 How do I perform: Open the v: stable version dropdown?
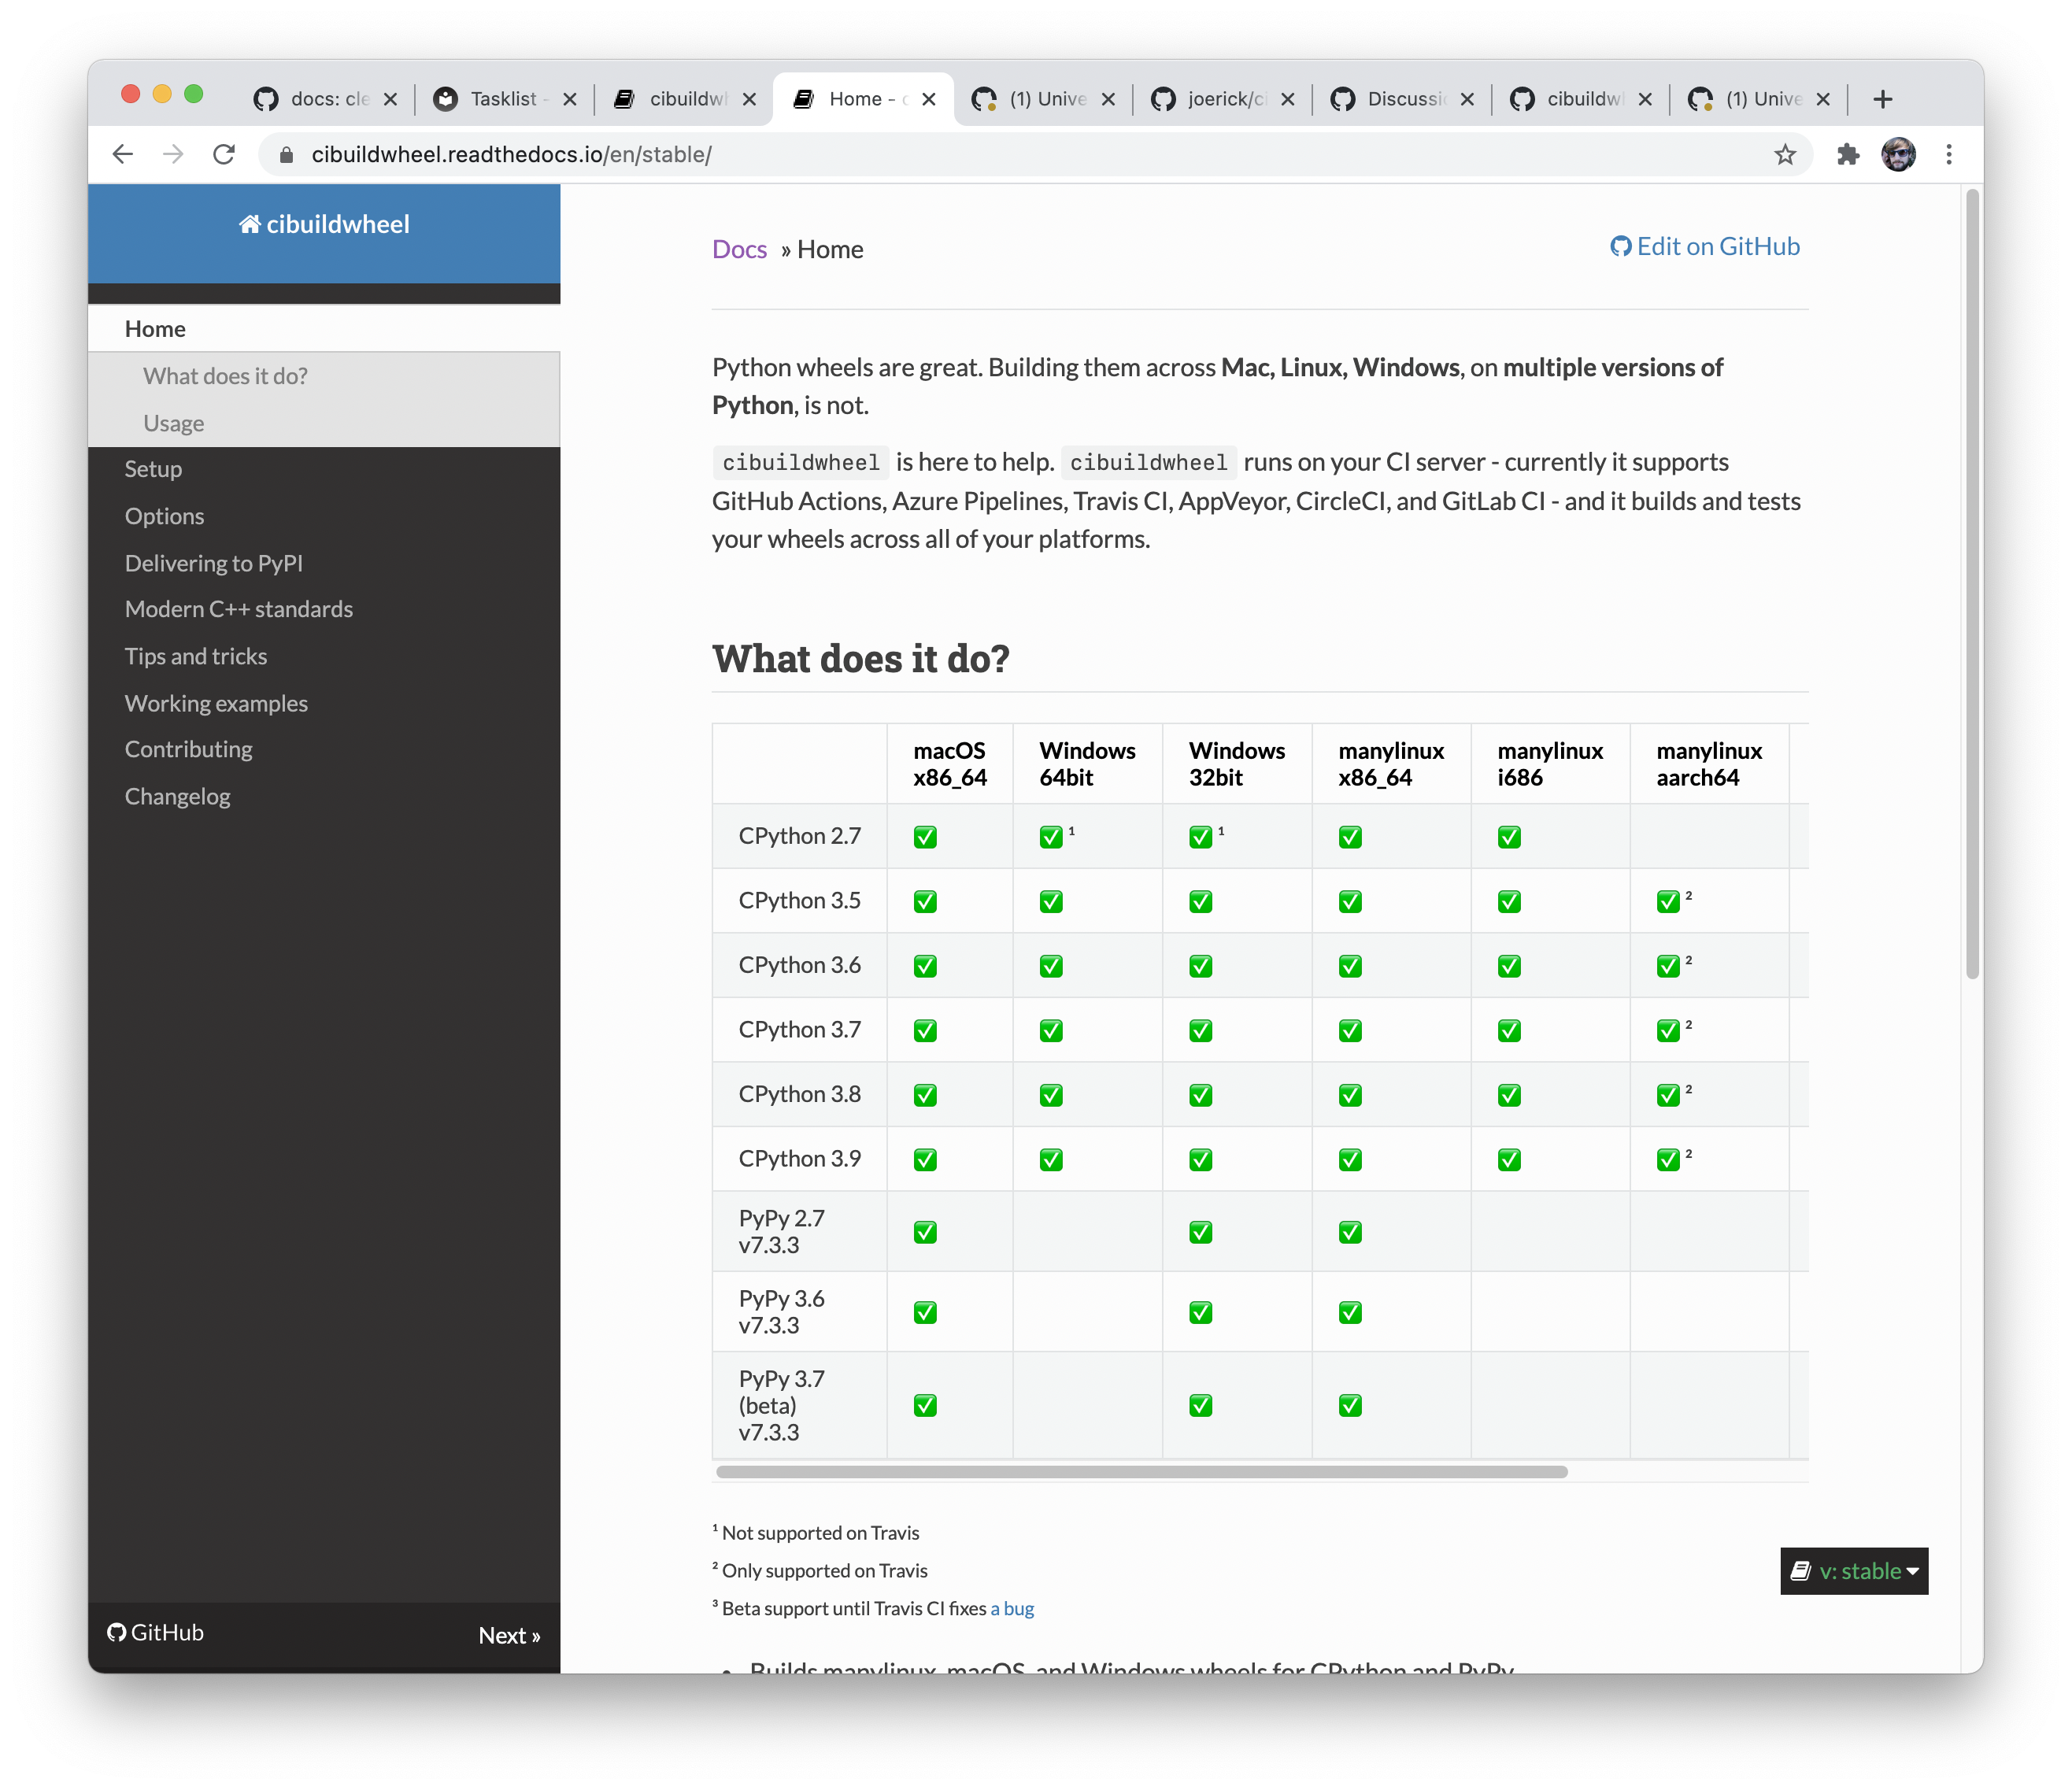1854,1571
